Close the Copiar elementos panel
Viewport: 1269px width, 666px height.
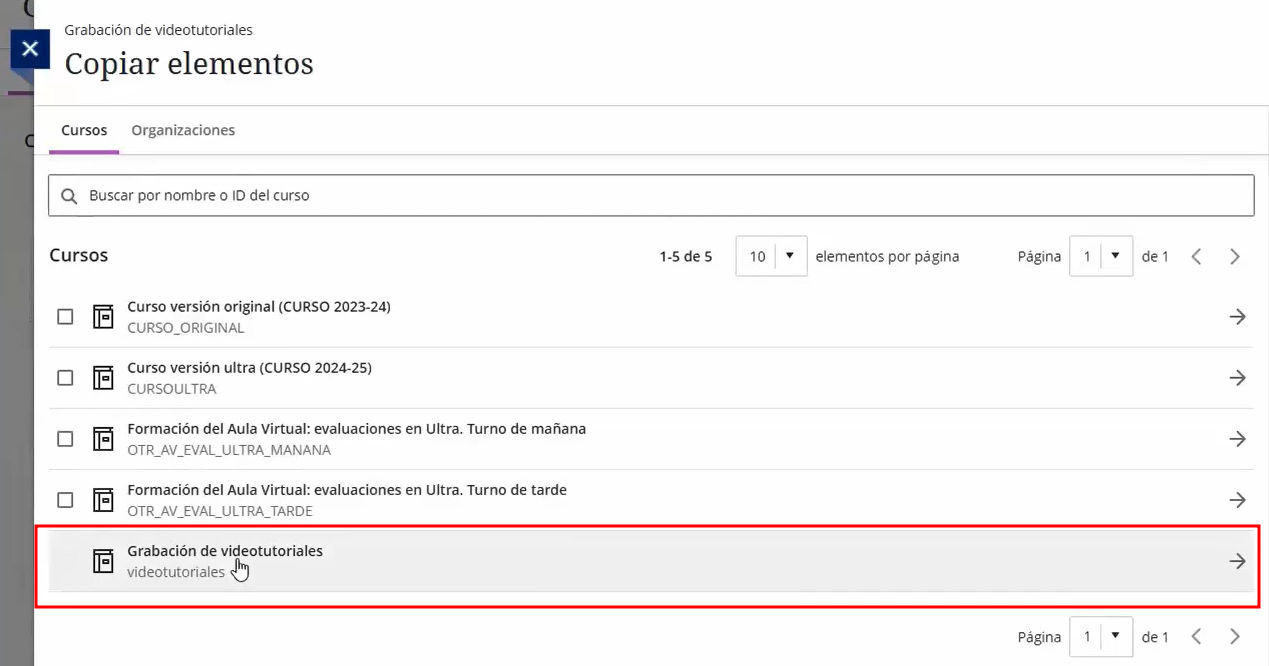[x=30, y=48]
